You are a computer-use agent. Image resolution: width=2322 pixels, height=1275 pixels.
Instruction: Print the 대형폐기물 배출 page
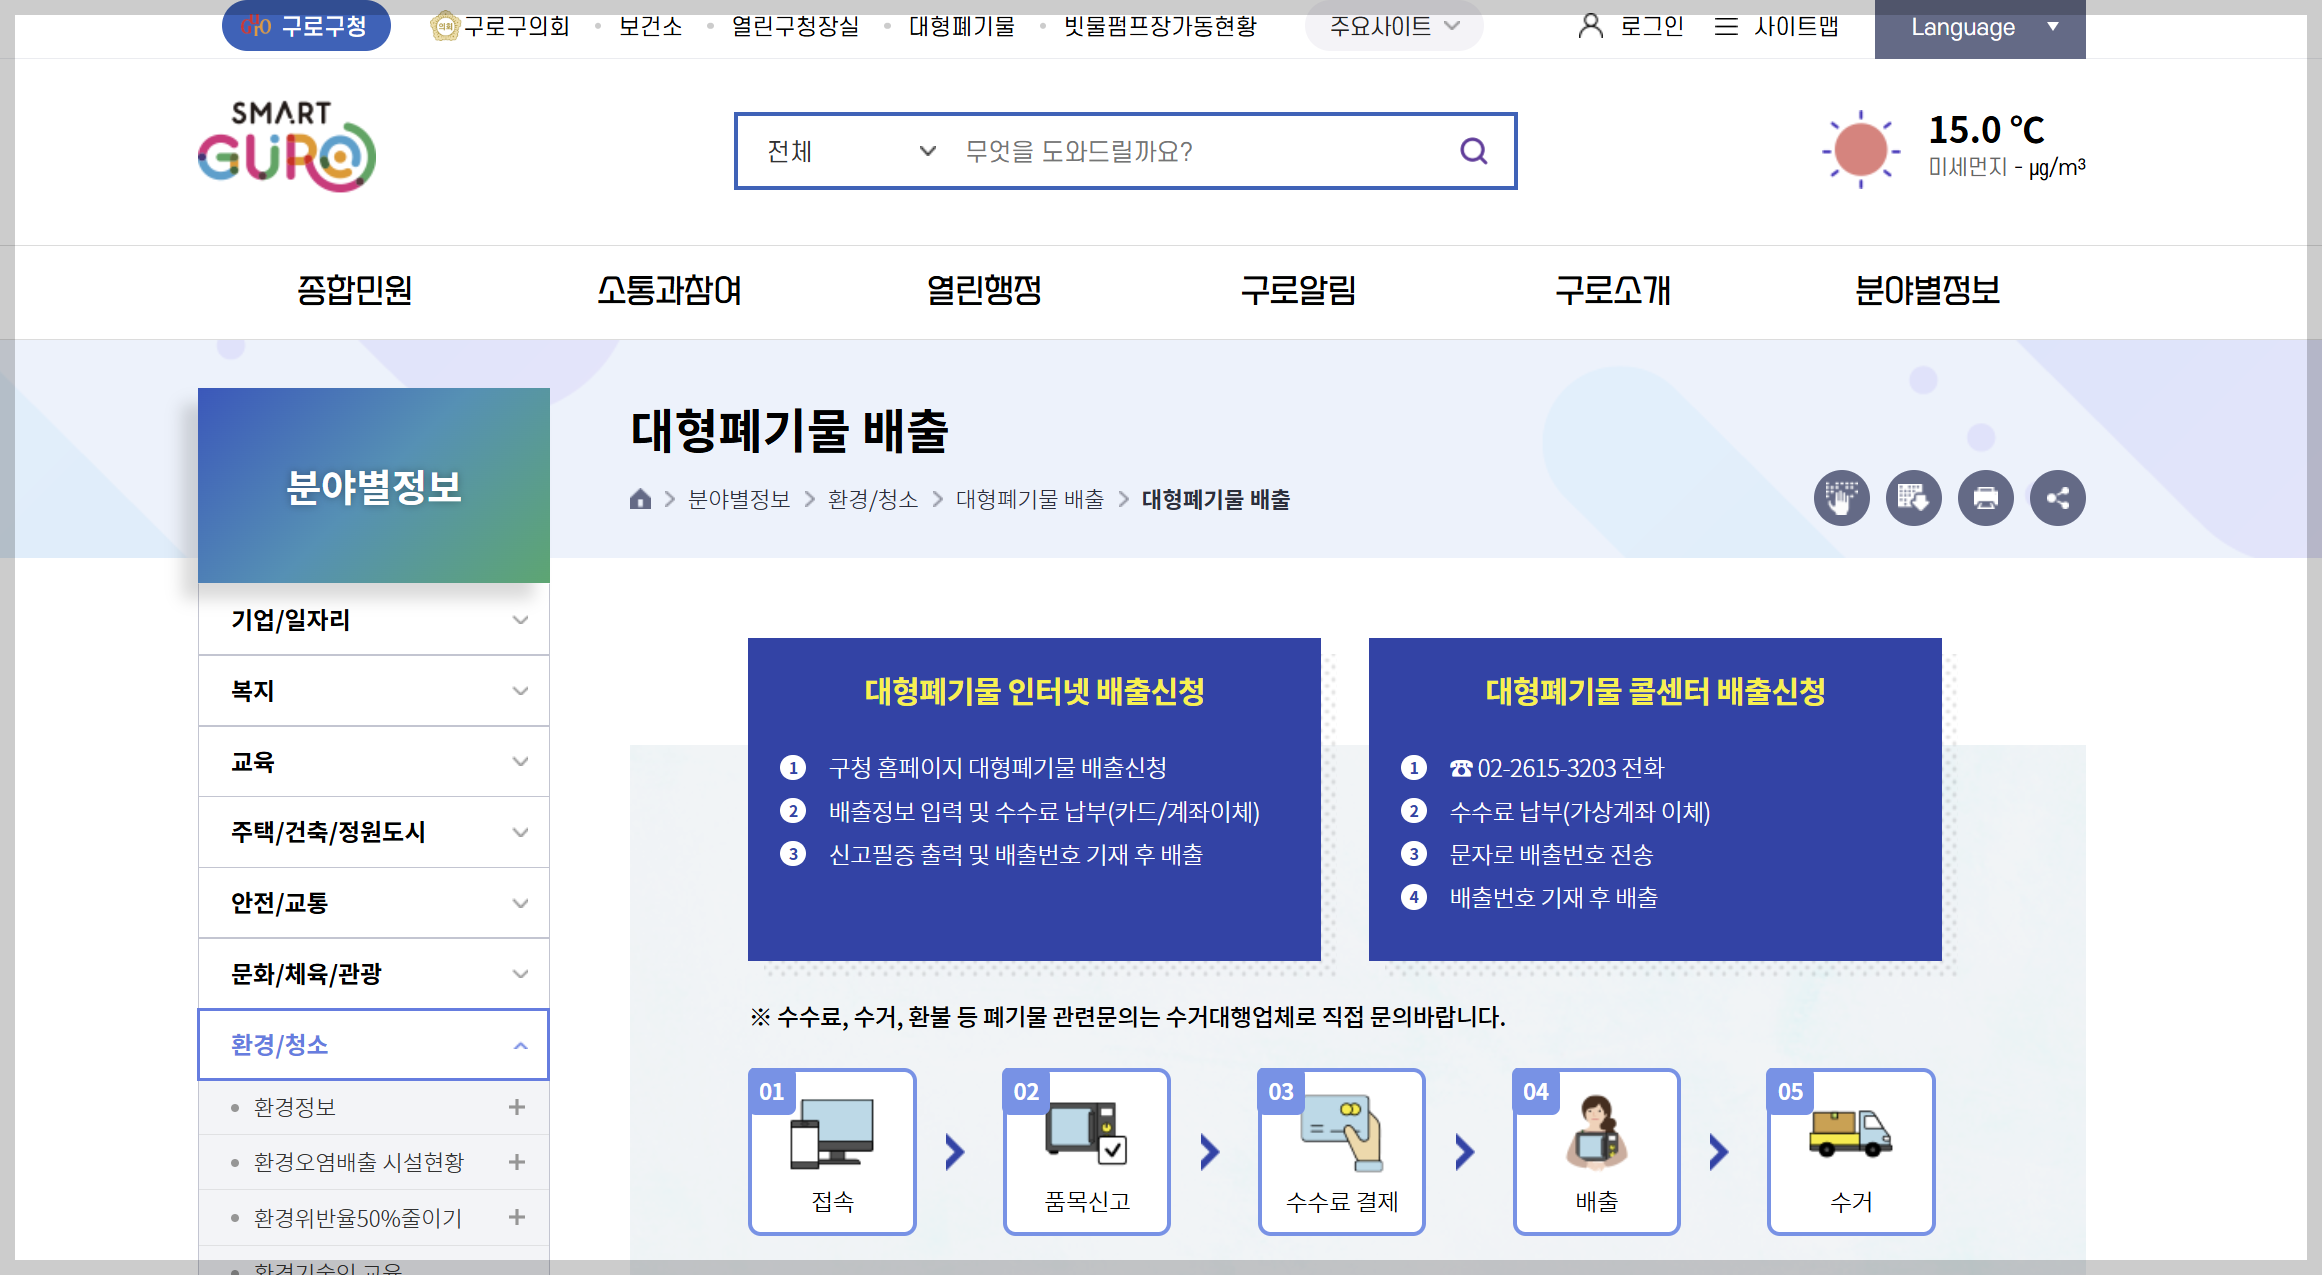click(x=1985, y=497)
